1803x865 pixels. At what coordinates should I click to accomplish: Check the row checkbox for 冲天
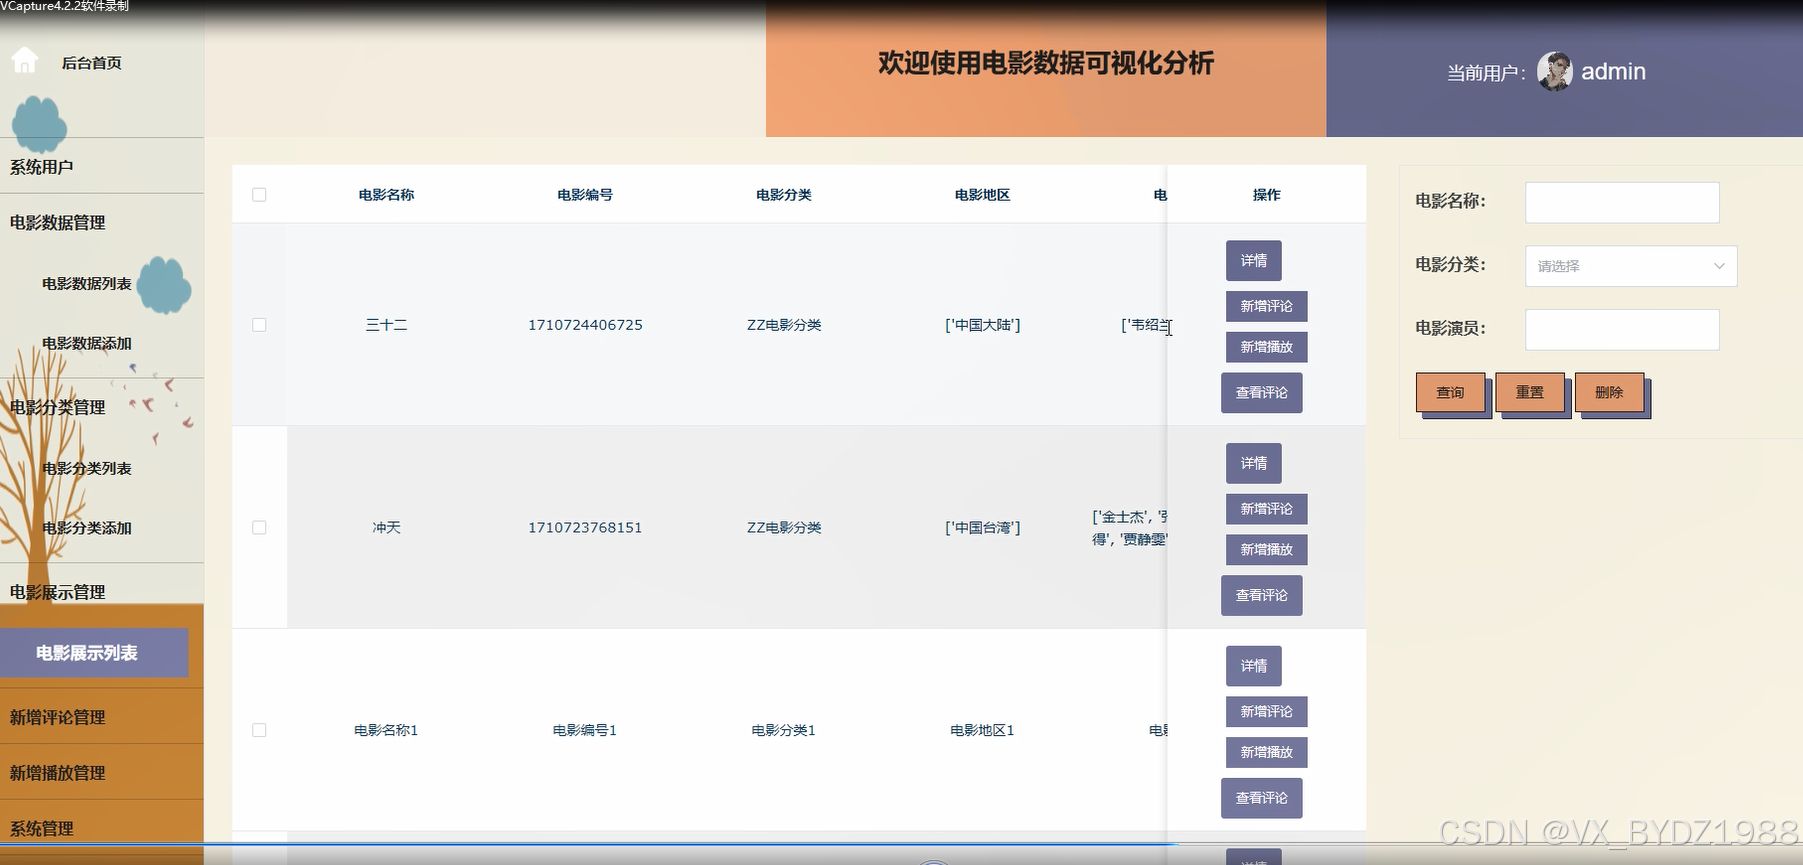pos(259,527)
